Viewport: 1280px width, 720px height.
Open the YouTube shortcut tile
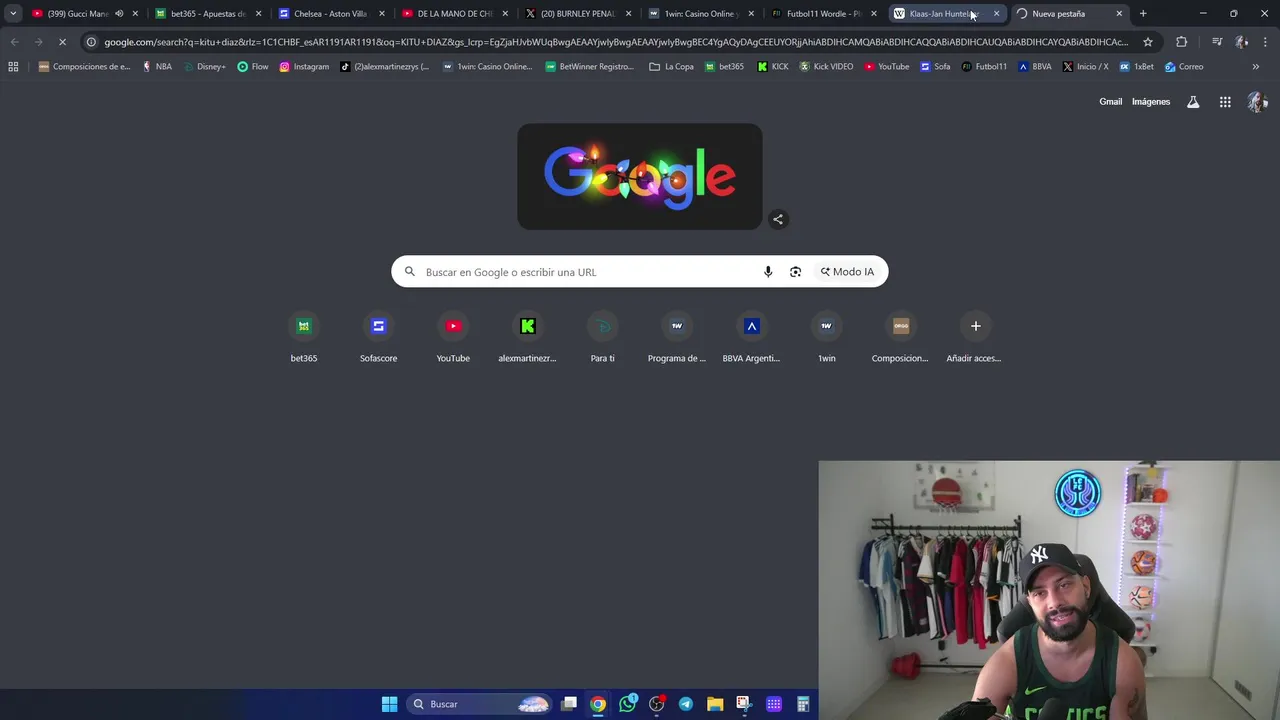(x=453, y=338)
